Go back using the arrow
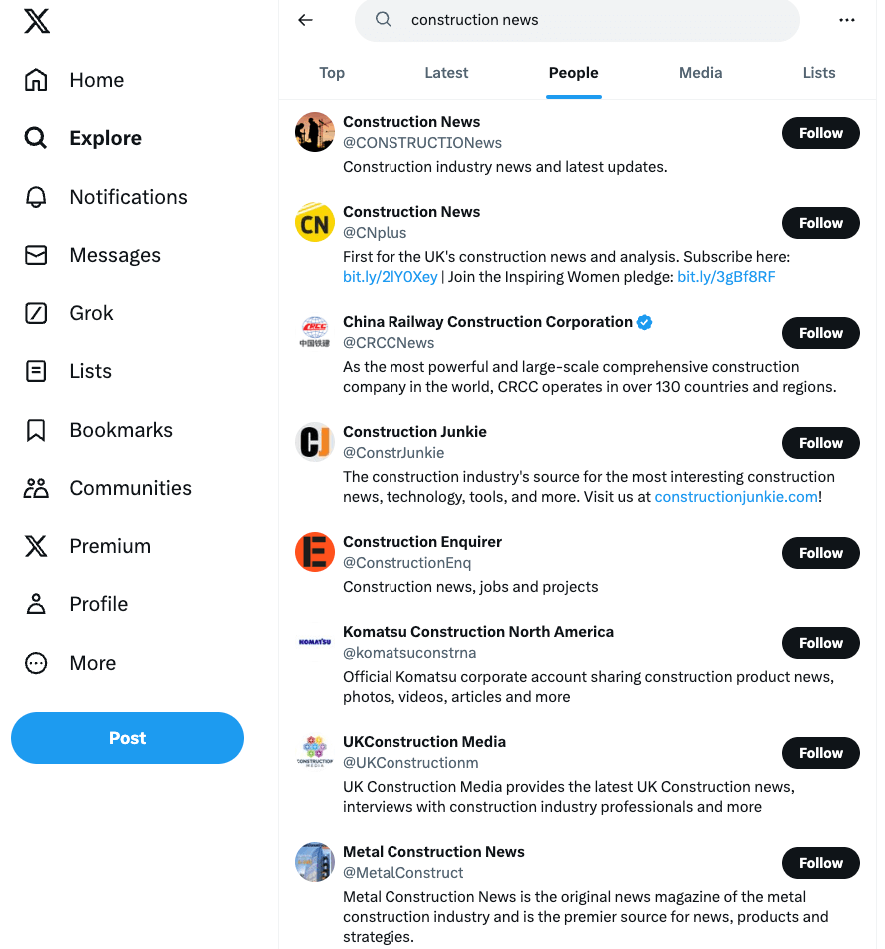 point(305,20)
